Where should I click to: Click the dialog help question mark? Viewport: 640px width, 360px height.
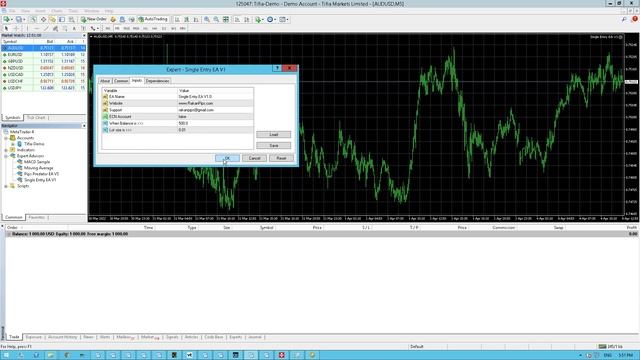pos(277,68)
